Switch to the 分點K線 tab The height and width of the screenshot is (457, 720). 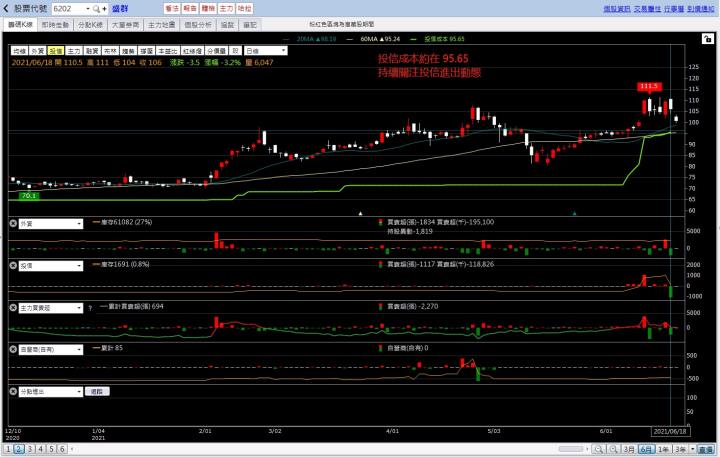click(x=90, y=25)
